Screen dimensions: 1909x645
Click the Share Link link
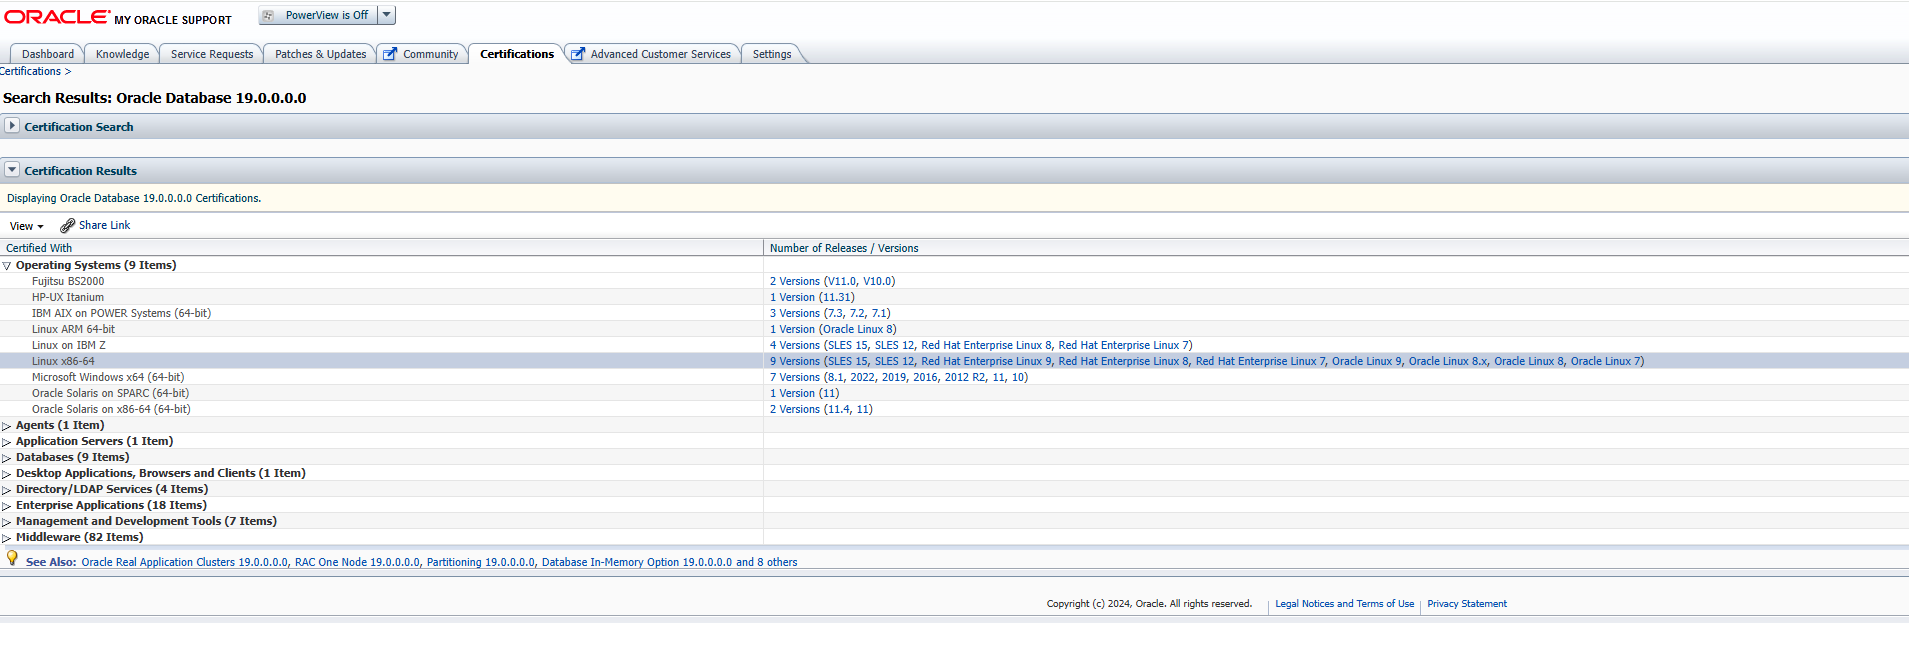pos(104,225)
